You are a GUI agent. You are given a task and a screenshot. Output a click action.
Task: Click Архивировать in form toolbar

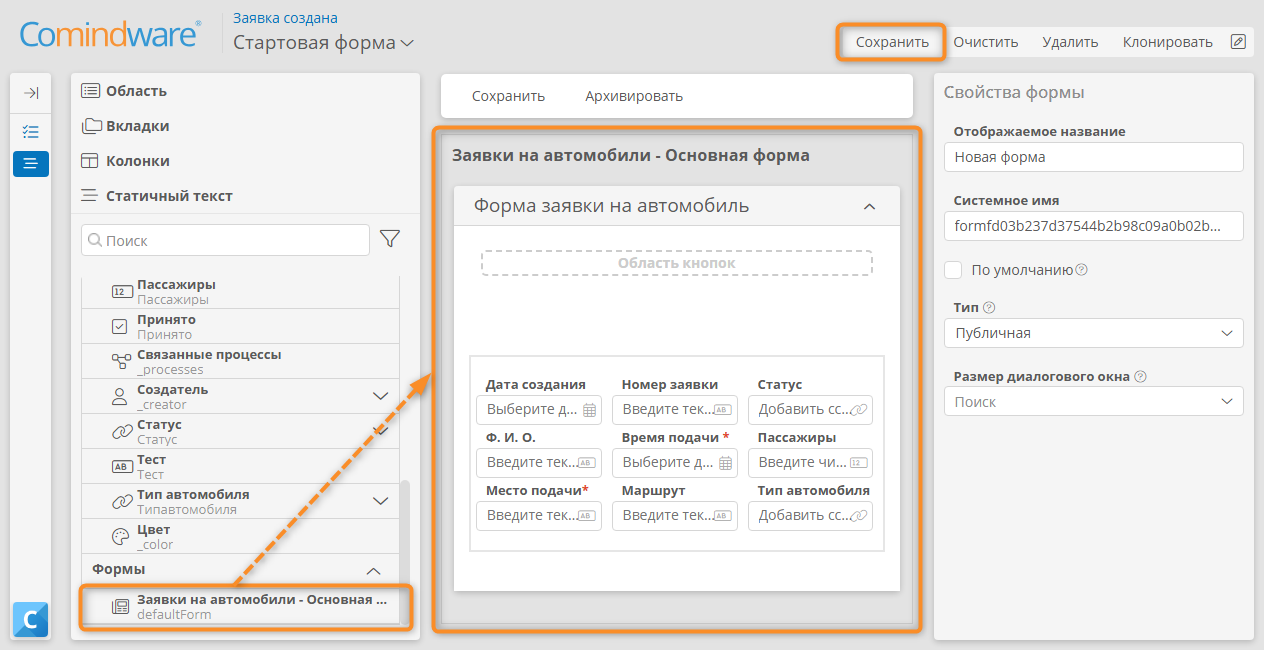click(x=634, y=96)
